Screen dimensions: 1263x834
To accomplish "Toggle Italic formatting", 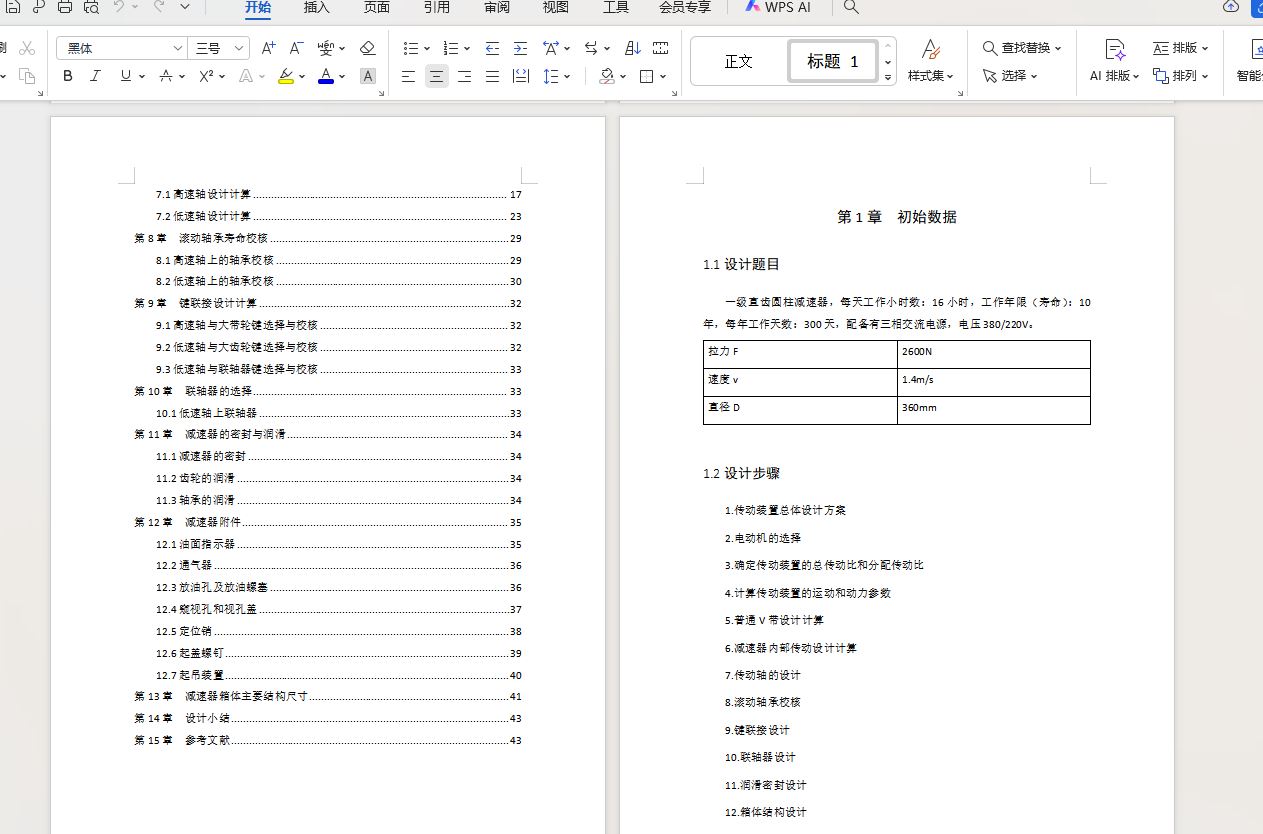I will coord(96,76).
